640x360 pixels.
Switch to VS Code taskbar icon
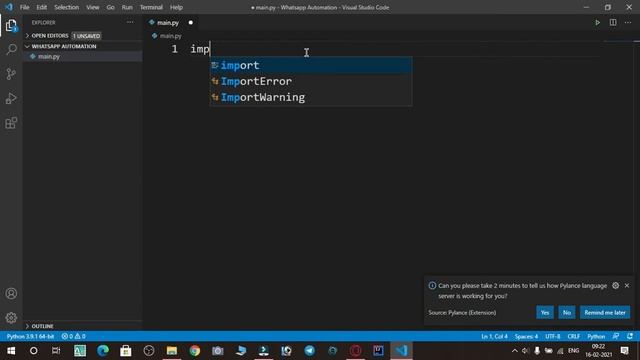coord(401,351)
